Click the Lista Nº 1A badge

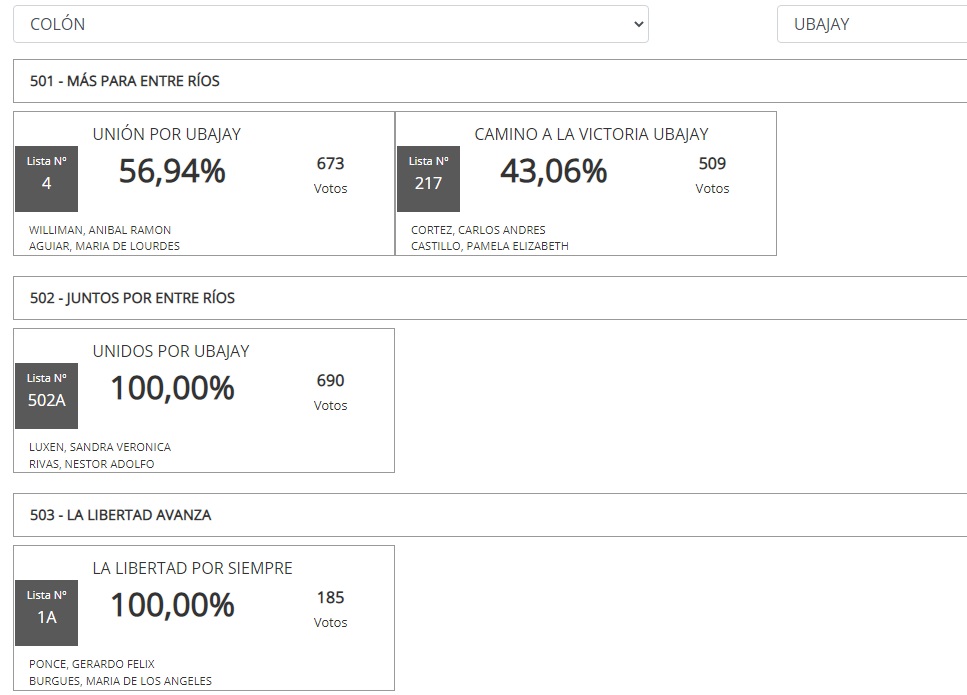point(46,613)
